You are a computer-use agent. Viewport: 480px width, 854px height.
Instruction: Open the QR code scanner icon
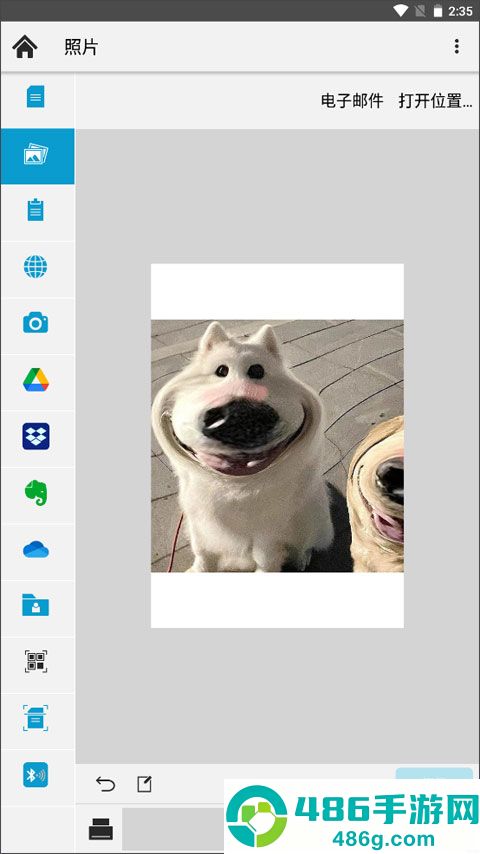(36, 662)
